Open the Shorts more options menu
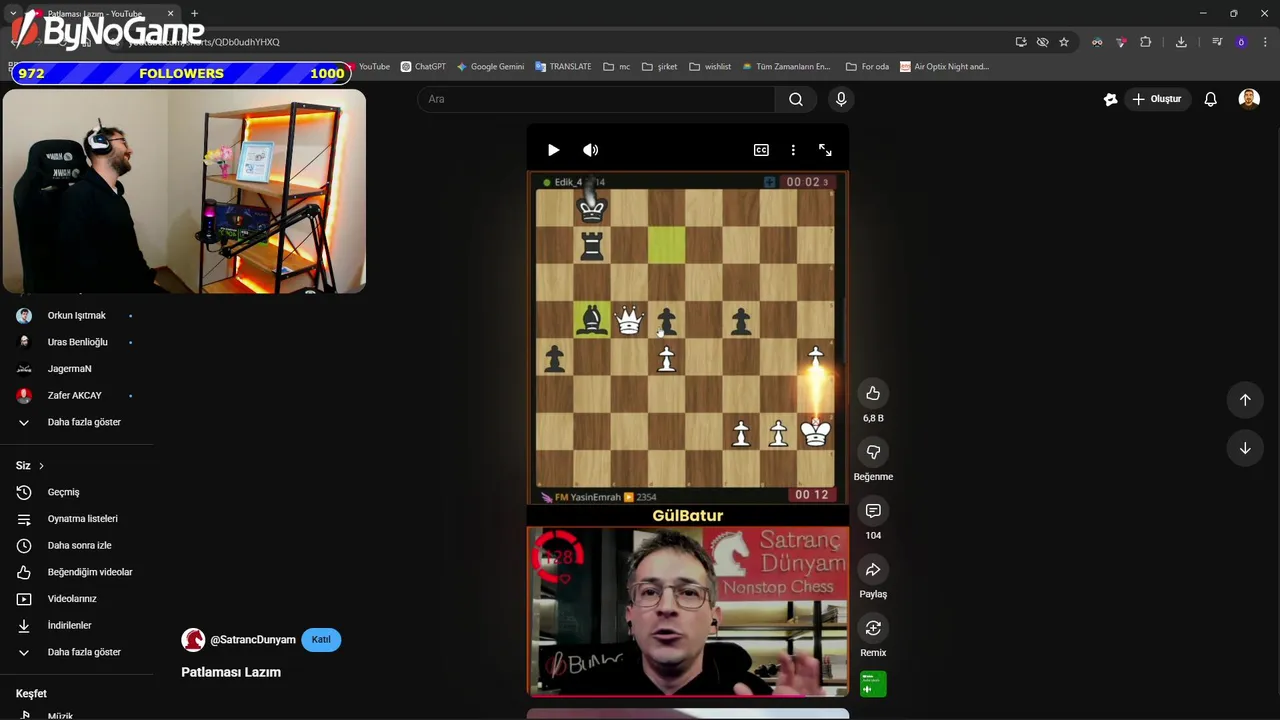Viewport: 1280px width, 720px height. [x=793, y=150]
